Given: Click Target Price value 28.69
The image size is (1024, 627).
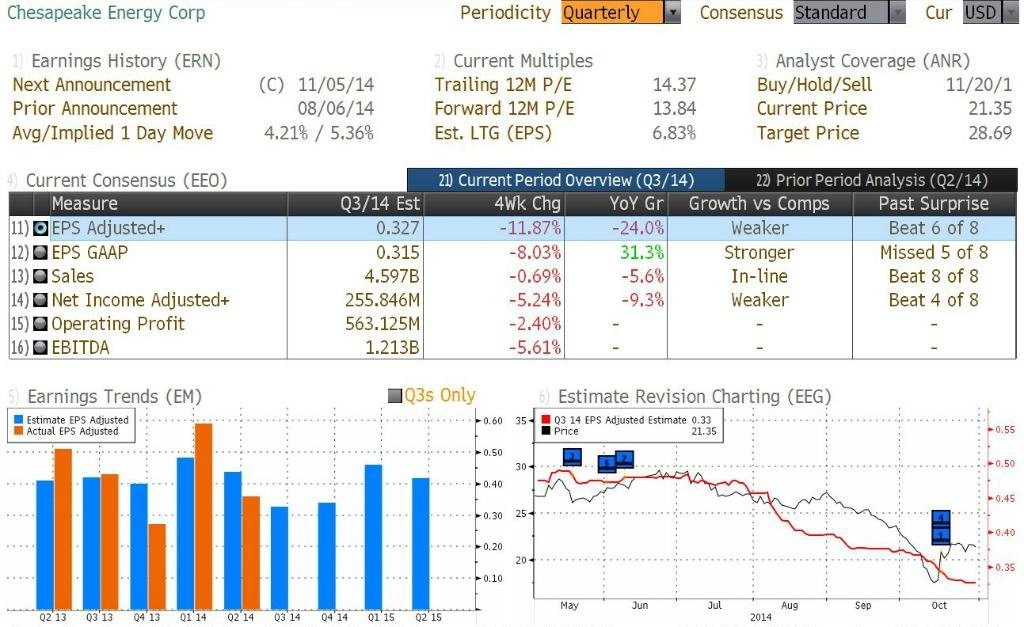Looking at the screenshot, I should pyautogui.click(x=990, y=133).
